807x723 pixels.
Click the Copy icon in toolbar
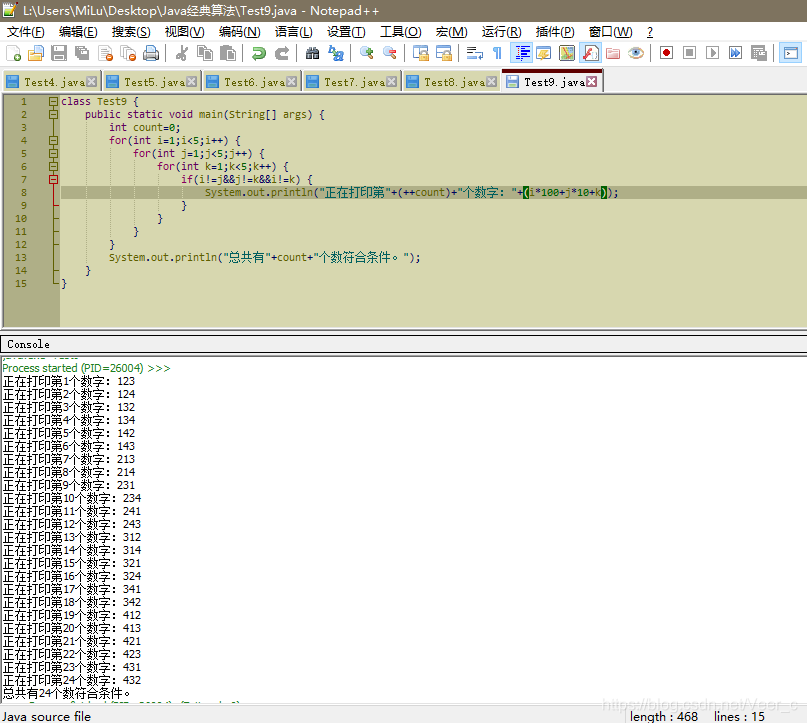pos(205,53)
